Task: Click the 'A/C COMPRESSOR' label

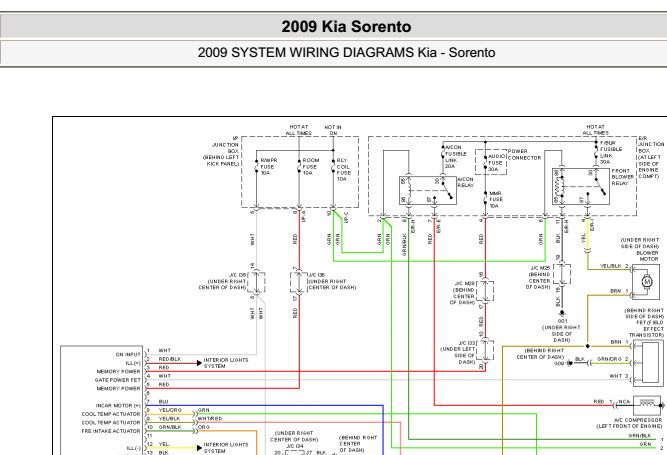Action: 638,420
